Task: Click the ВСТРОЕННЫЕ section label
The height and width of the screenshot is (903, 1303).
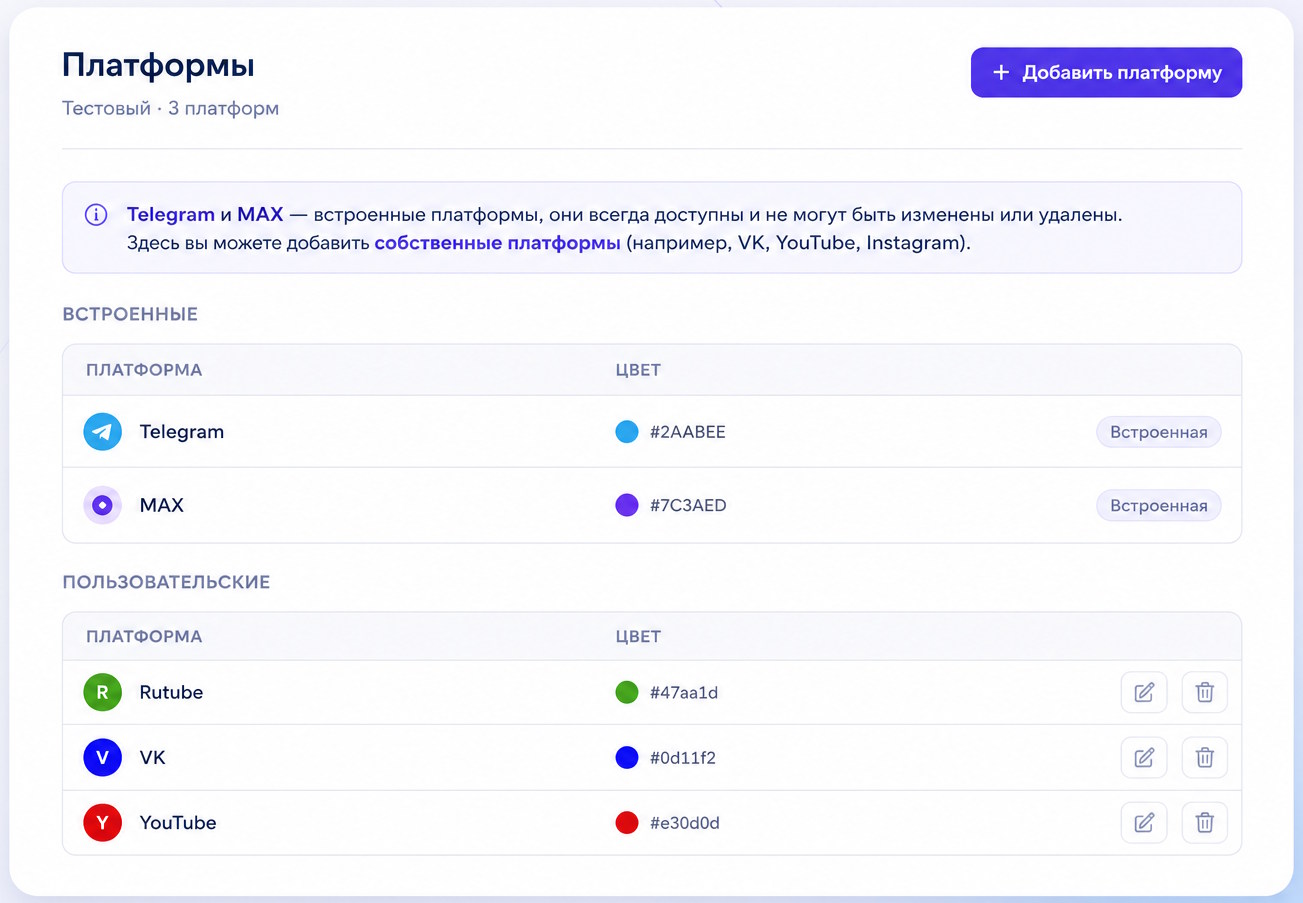Action: tap(130, 314)
